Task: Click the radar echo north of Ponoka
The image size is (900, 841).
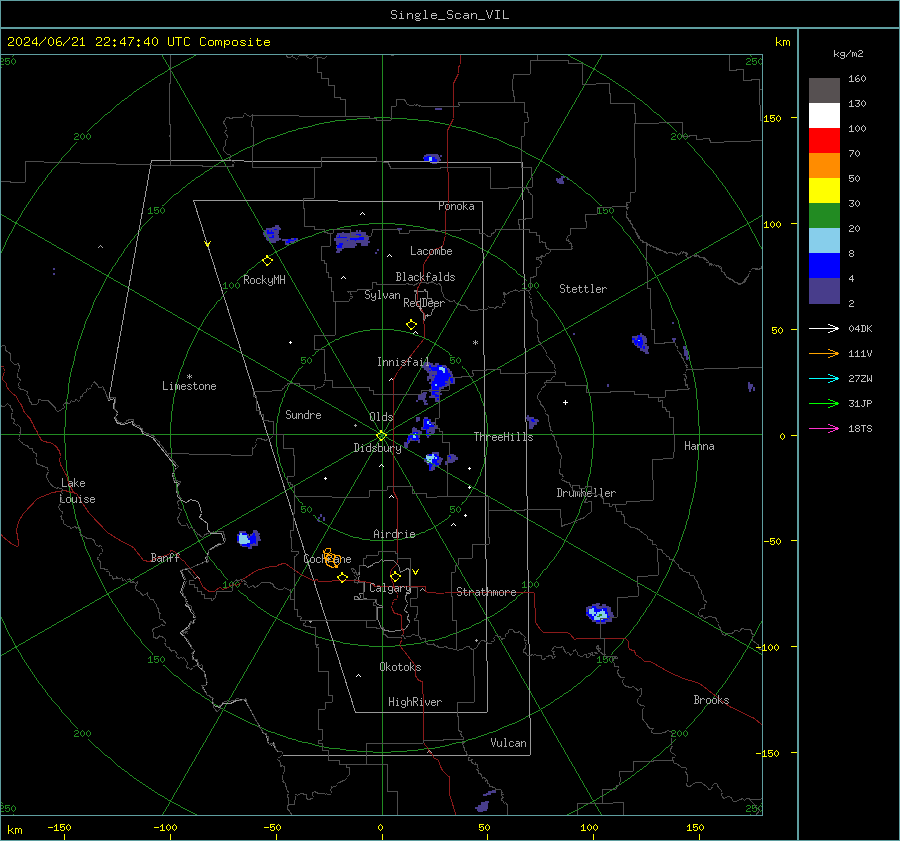Action: click(x=432, y=158)
